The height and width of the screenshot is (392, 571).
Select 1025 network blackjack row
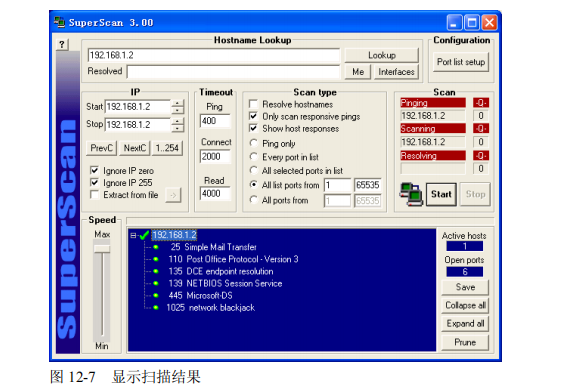pyautogui.click(x=211, y=307)
